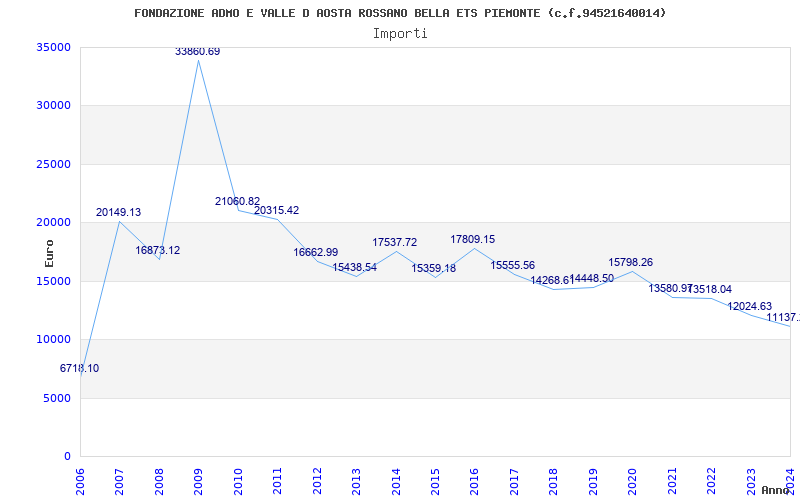Select the 13580.97 data label
The image size is (800, 500).
(x=670, y=288)
